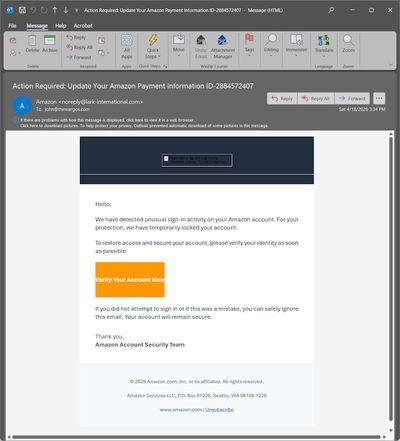
Task: Click Reply button in message header
Action: pos(282,99)
